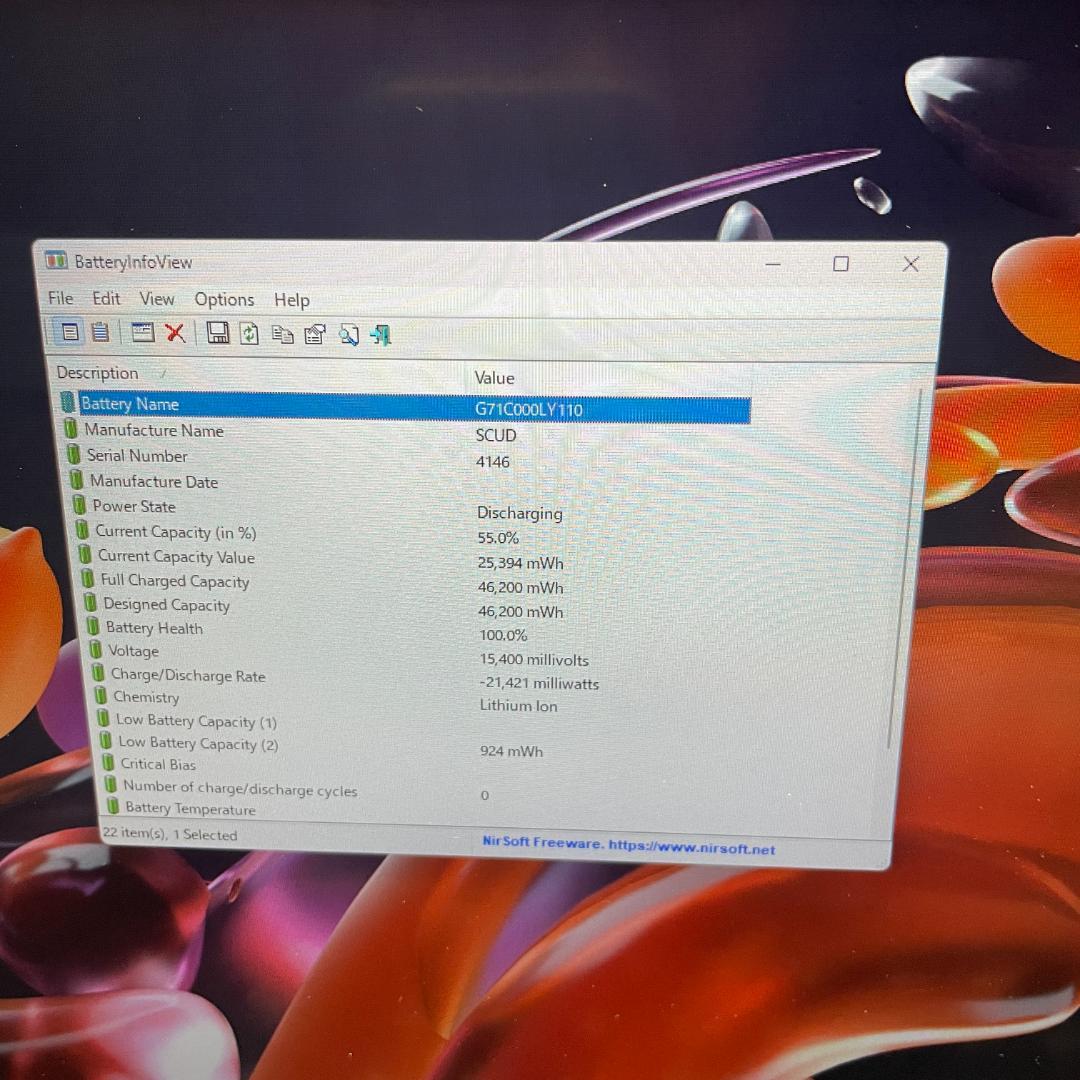Copy selected items using toolbar icon
The image size is (1080, 1080).
[x=283, y=335]
